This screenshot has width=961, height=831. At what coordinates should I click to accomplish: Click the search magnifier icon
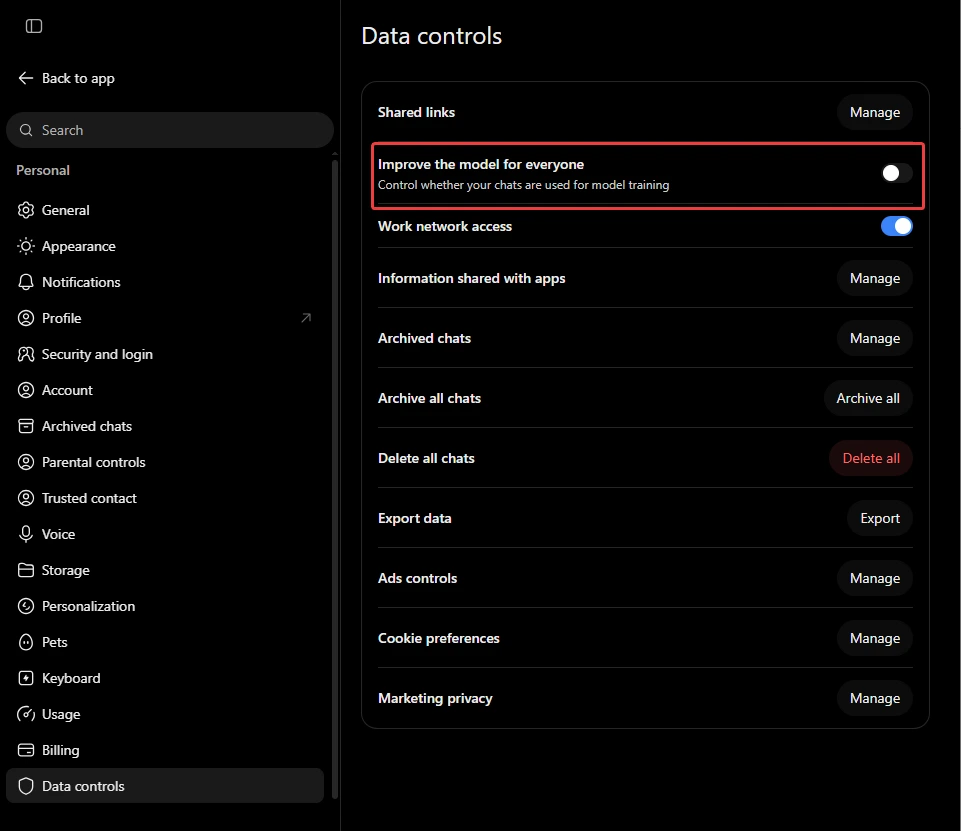[26, 130]
